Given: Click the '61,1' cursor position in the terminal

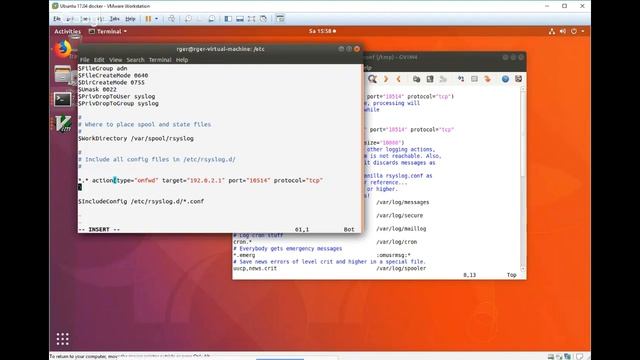Looking at the screenshot, I should coord(302,229).
